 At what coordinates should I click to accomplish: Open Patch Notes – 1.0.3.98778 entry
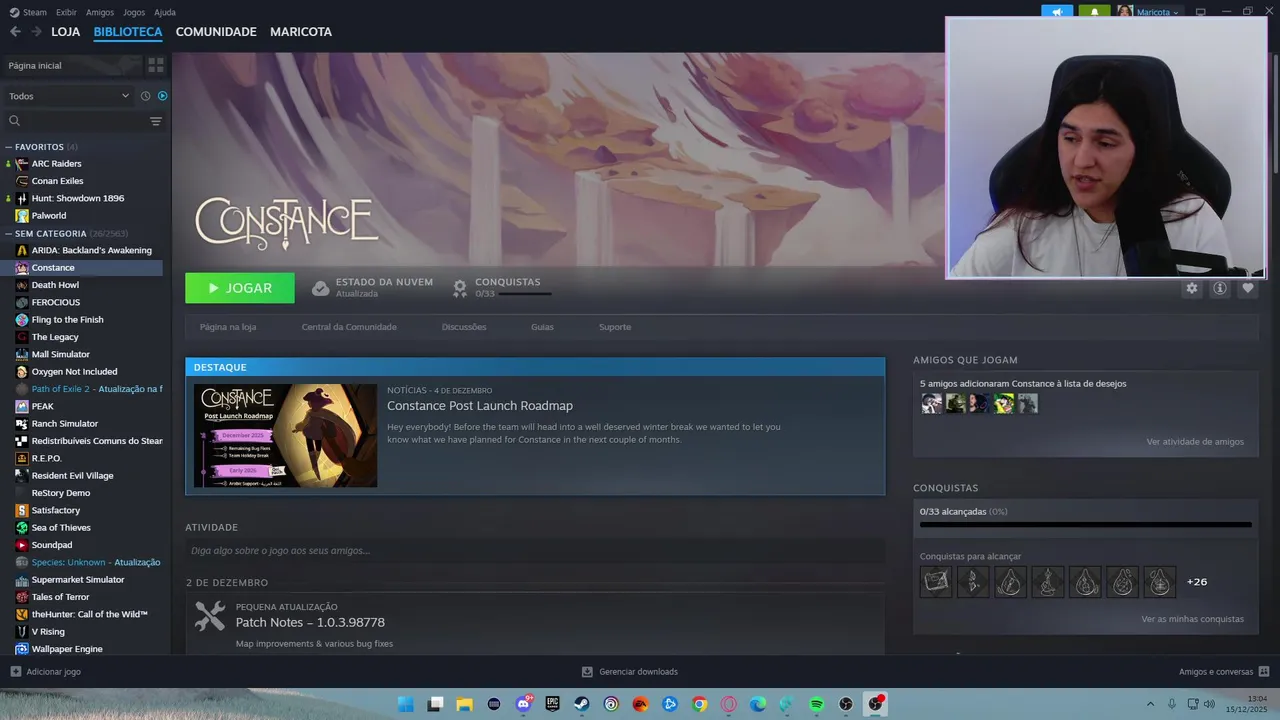[310, 622]
